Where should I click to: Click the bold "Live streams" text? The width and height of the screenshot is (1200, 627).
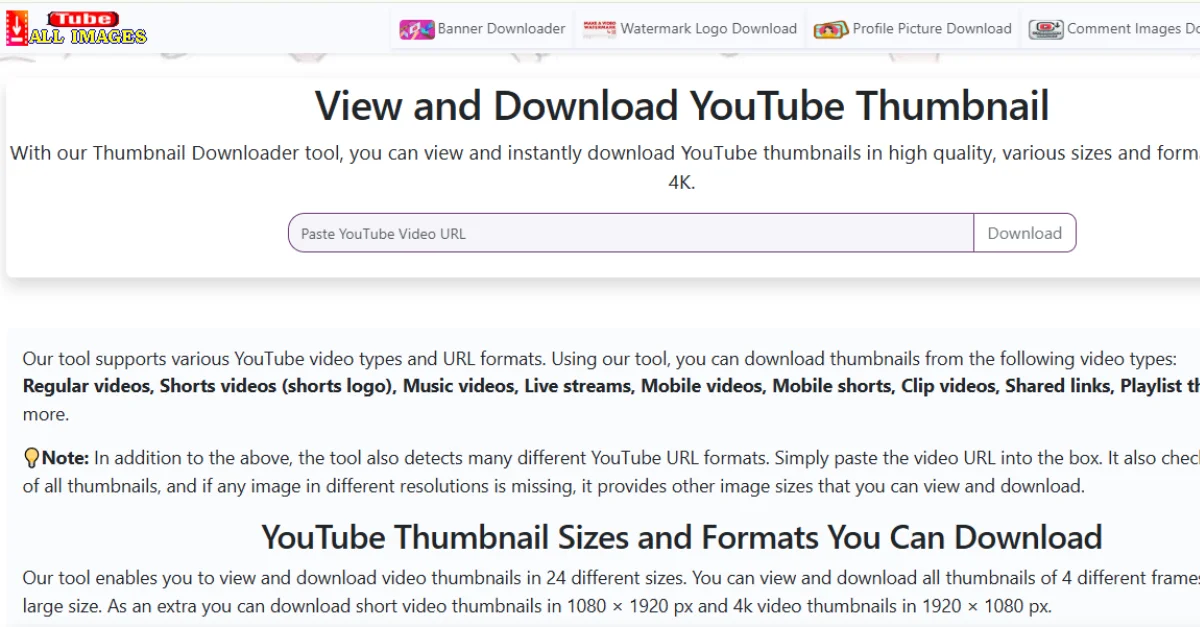(x=578, y=386)
